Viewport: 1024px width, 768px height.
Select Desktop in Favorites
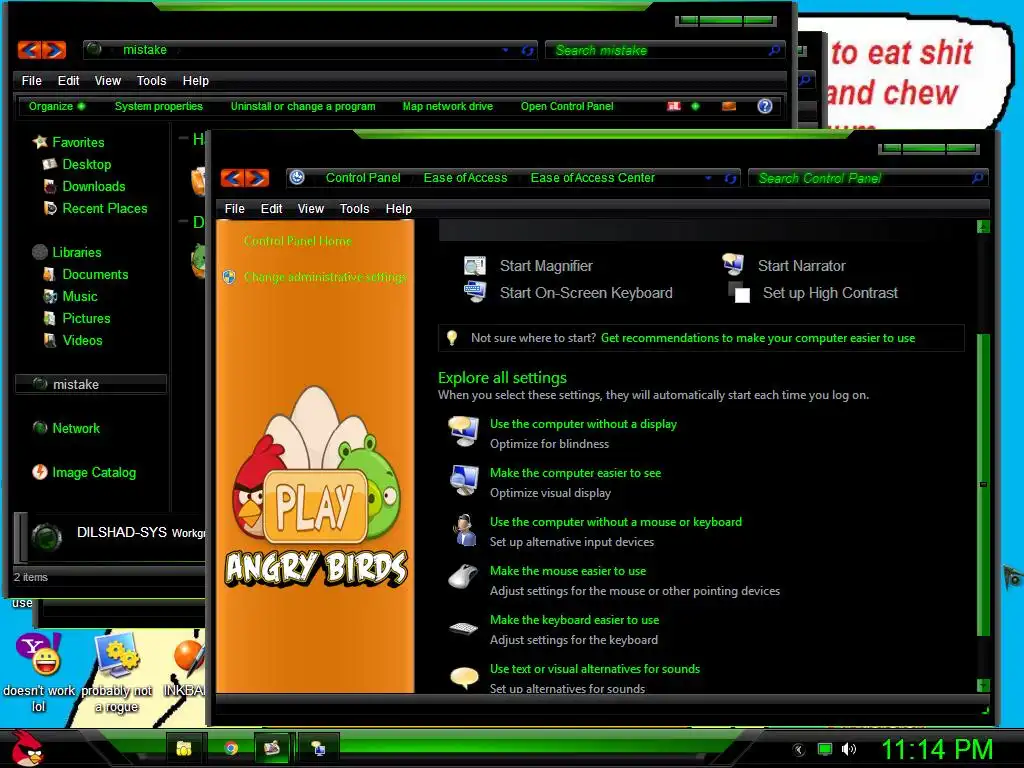pyautogui.click(x=87, y=164)
